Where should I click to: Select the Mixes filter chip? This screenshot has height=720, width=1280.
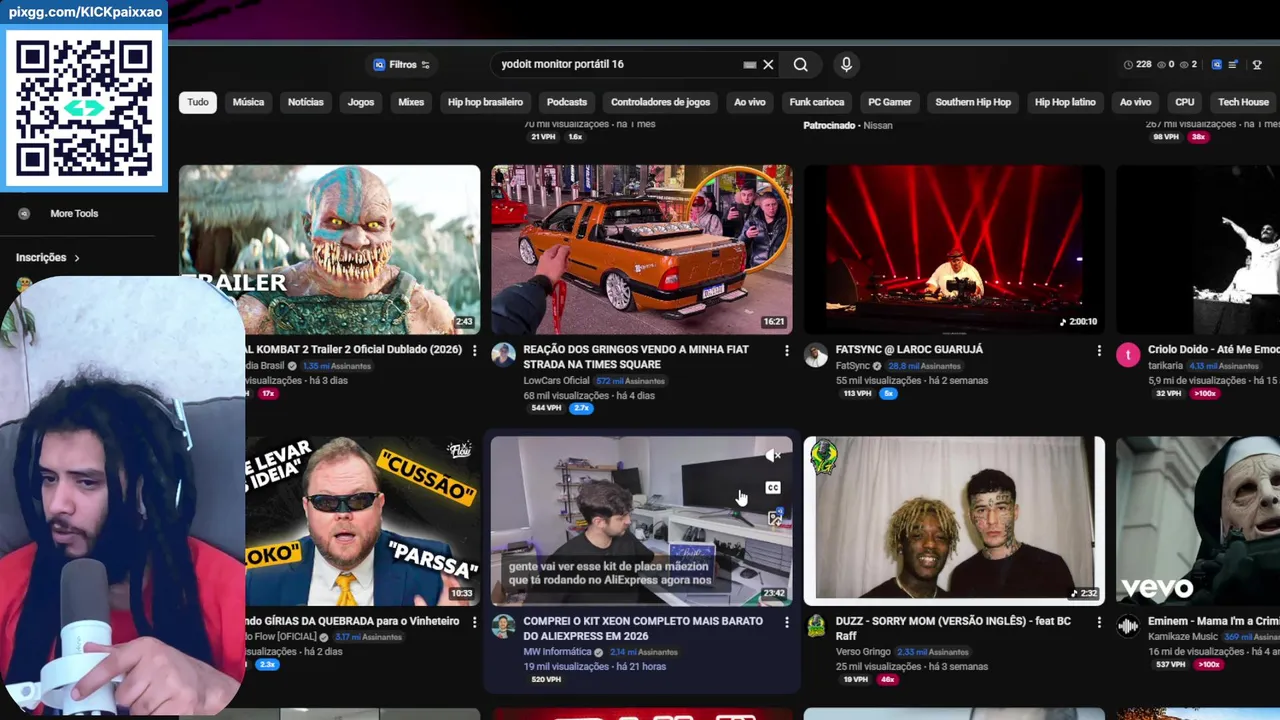click(411, 102)
